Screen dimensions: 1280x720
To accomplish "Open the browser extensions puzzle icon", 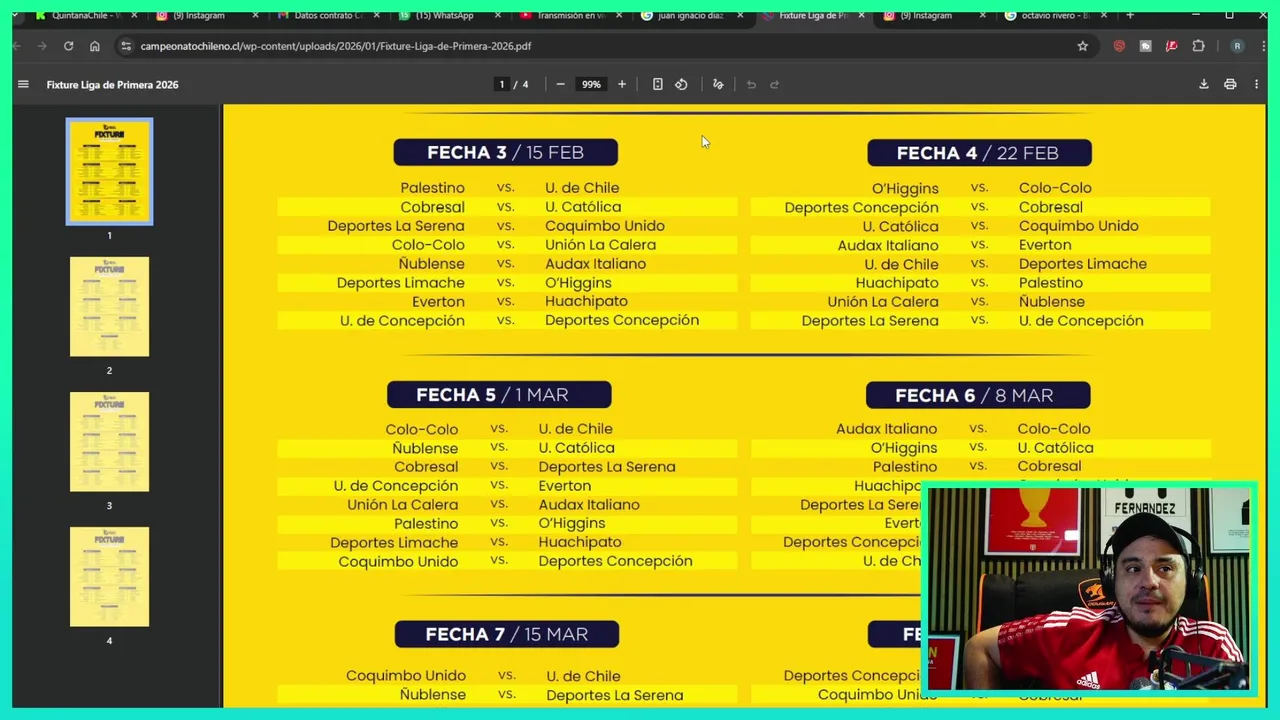I will pos(1198,46).
